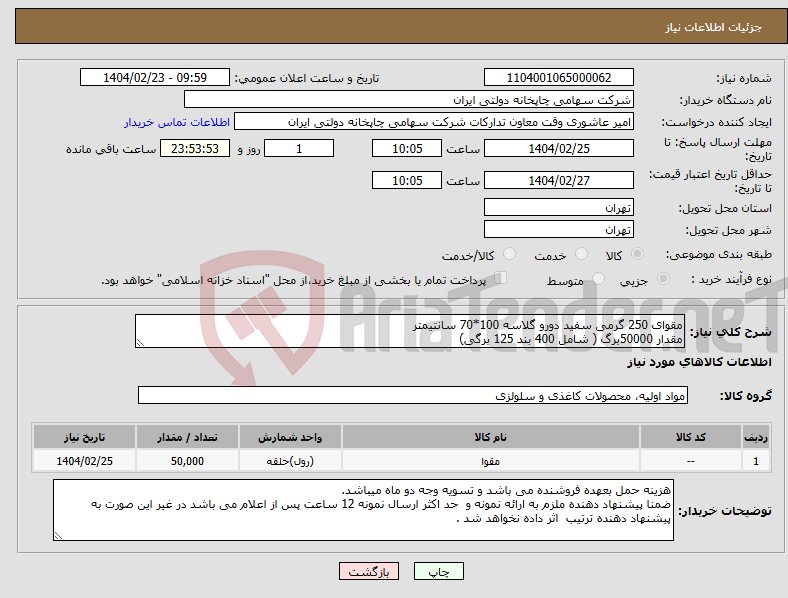
Task: Click the remaining days field showing 1
Action: [x=299, y=149]
